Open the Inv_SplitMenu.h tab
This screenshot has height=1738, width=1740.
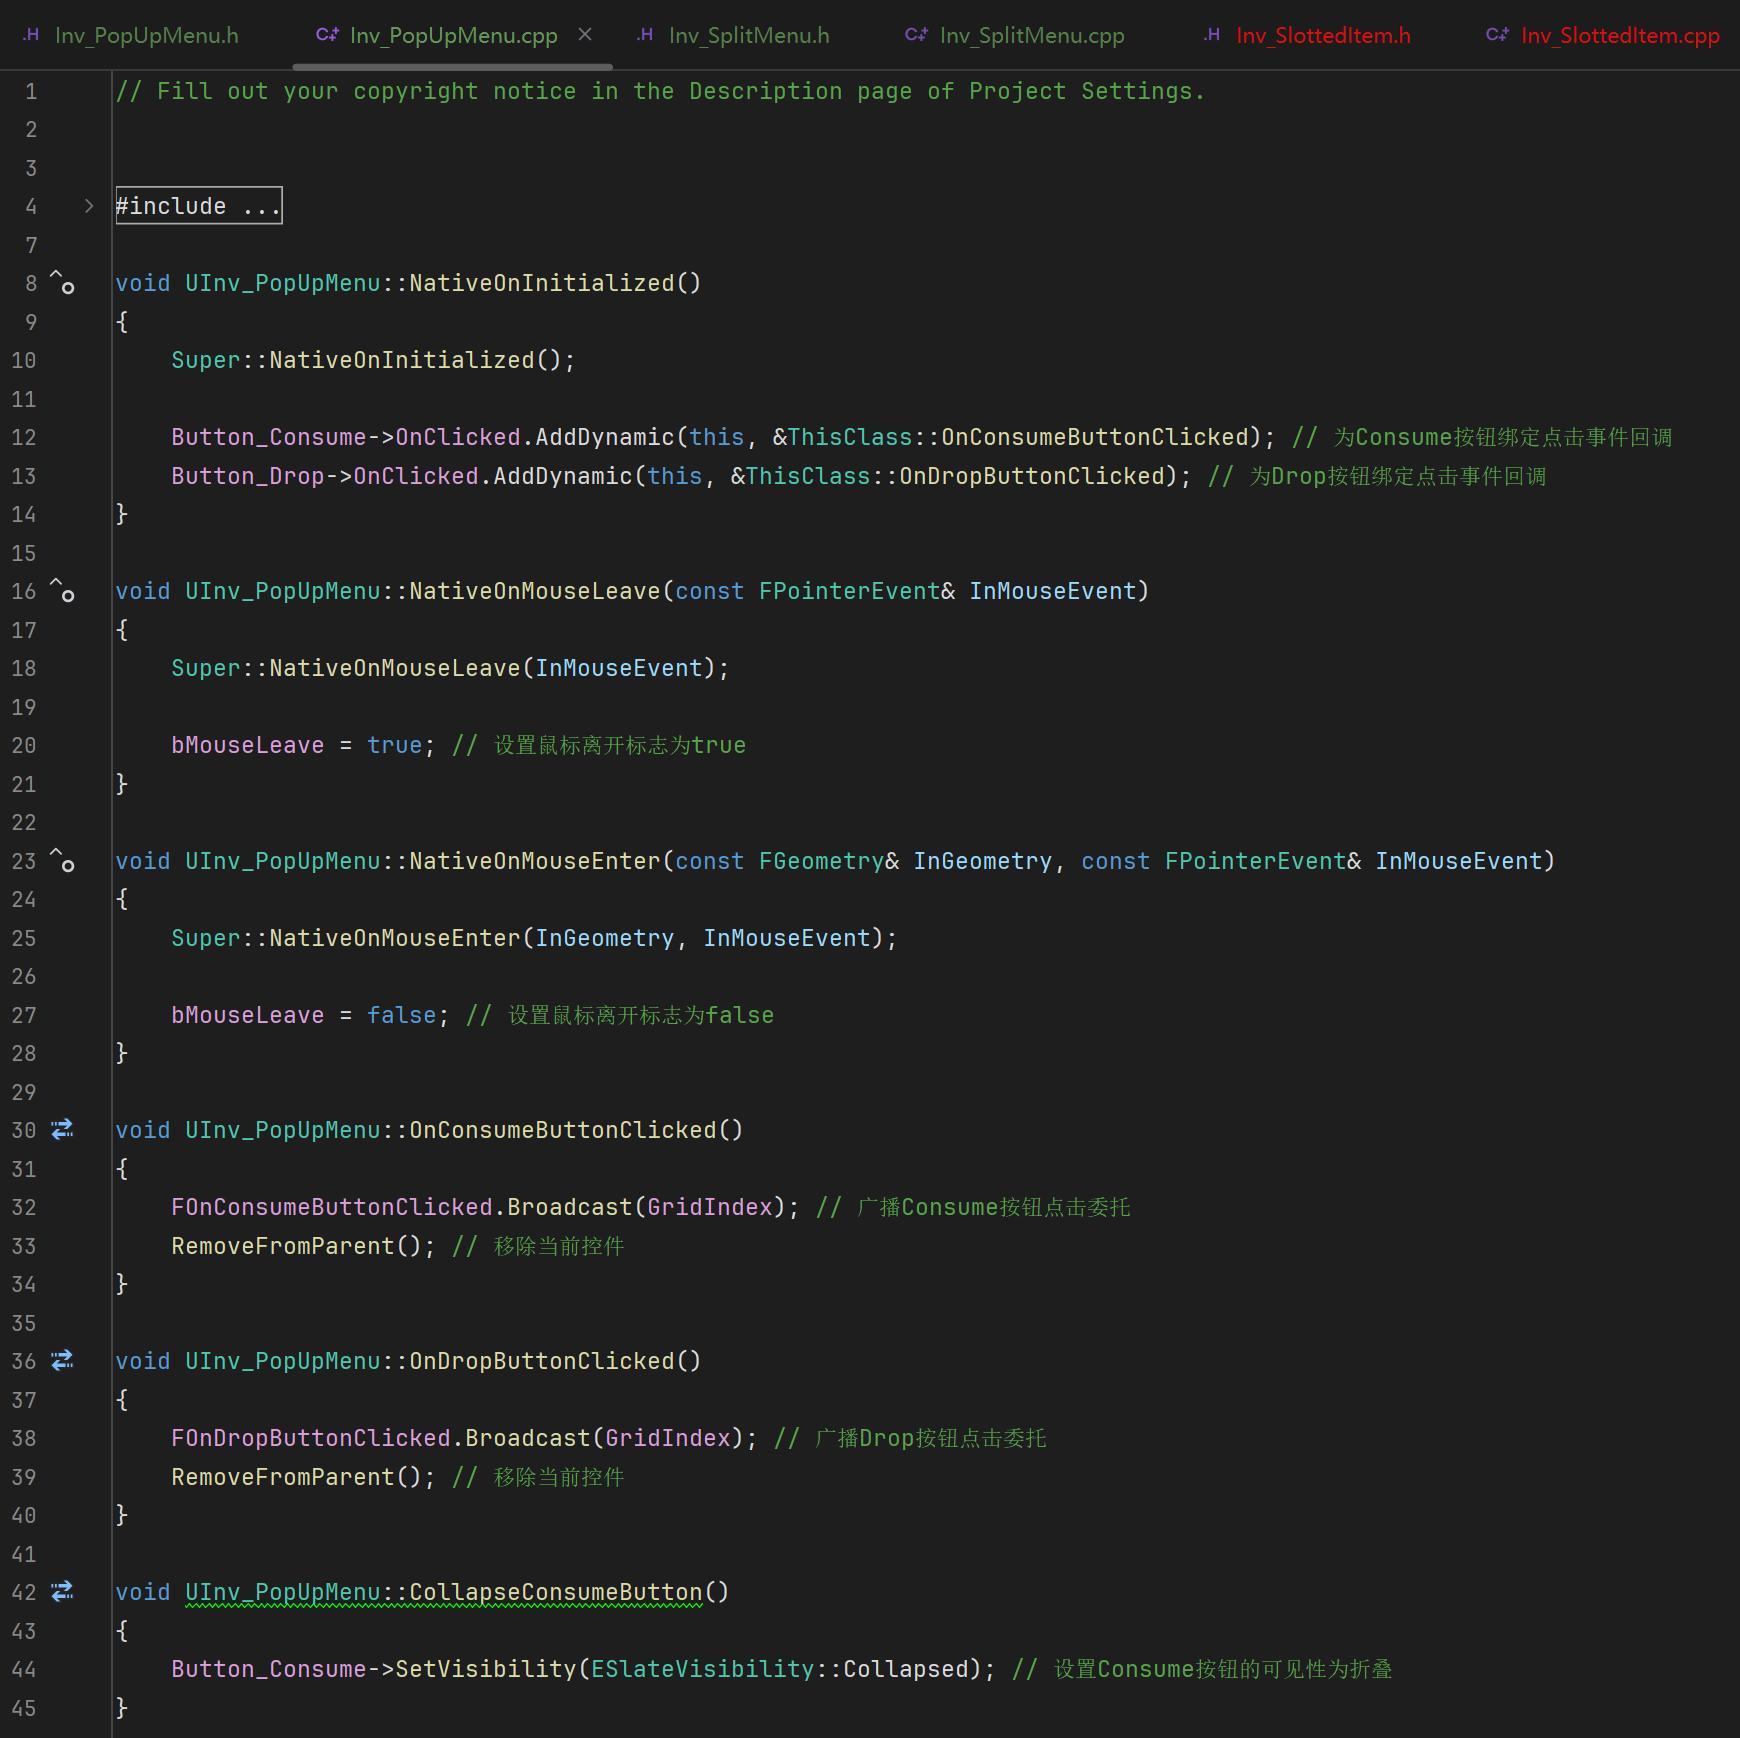(734, 35)
